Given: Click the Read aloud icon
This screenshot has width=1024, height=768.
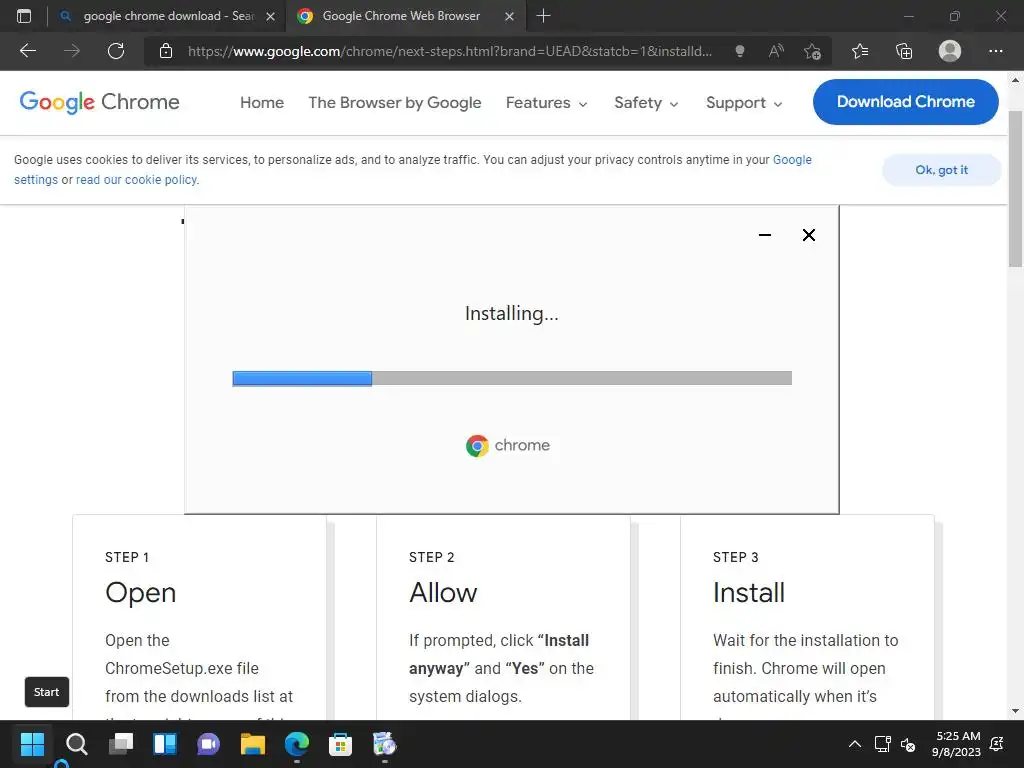Looking at the screenshot, I should point(776,51).
